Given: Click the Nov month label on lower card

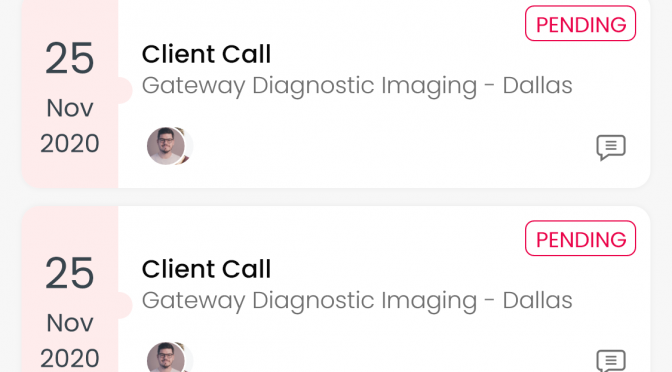Looking at the screenshot, I should tap(70, 323).
